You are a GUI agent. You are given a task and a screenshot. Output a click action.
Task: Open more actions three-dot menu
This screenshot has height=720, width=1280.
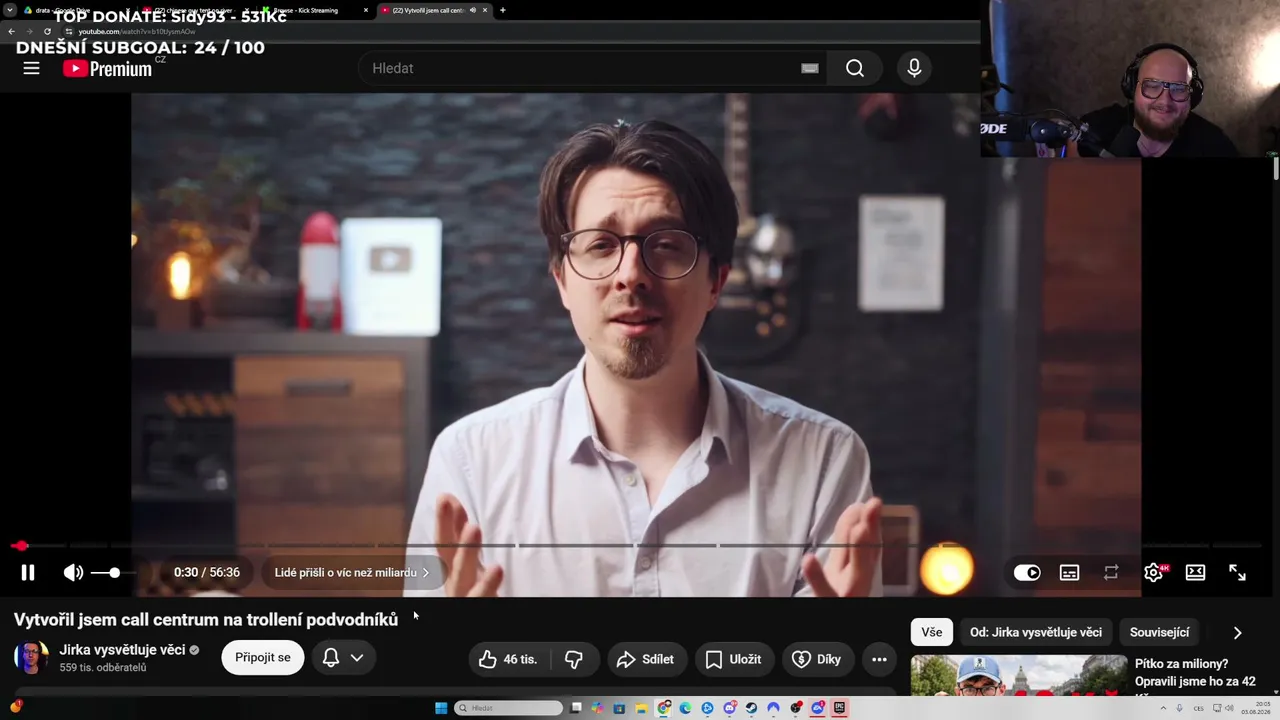coord(879,659)
